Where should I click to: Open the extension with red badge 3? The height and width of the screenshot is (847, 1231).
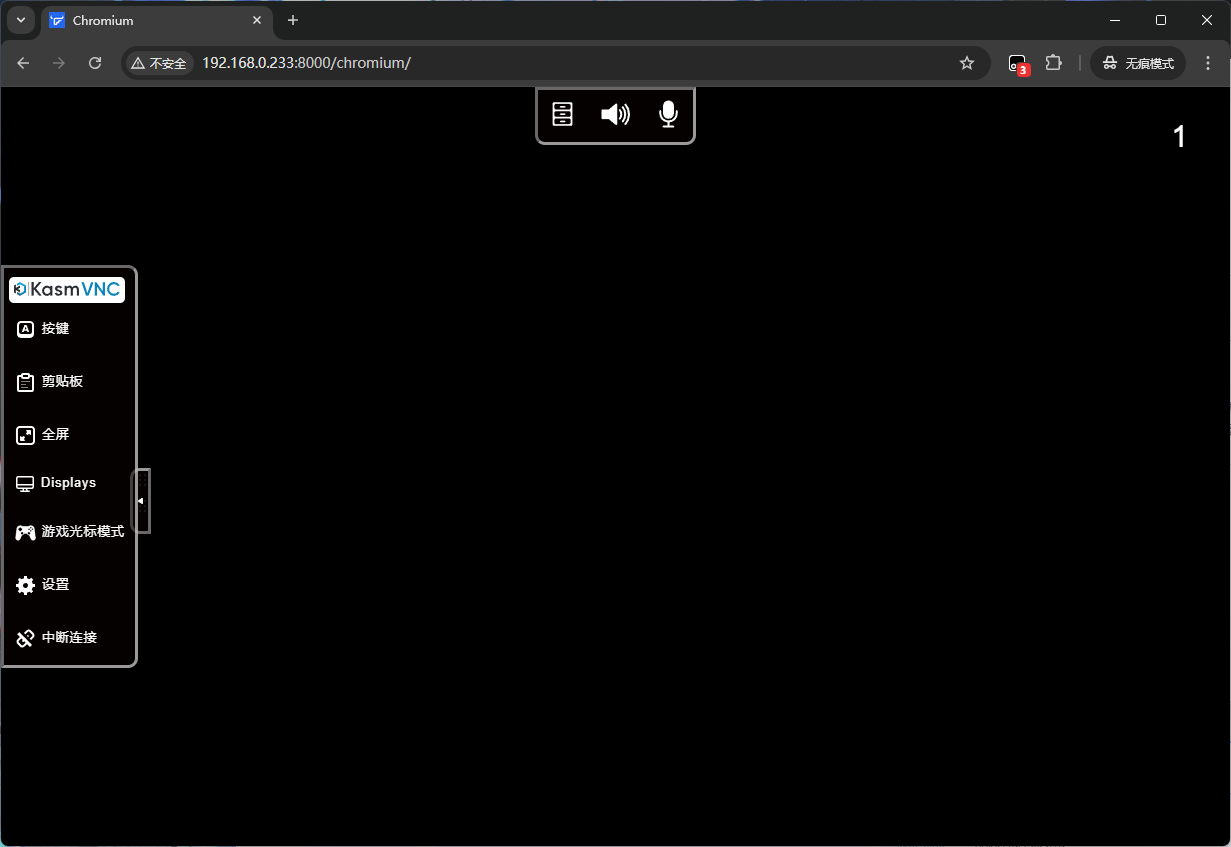click(x=1017, y=63)
